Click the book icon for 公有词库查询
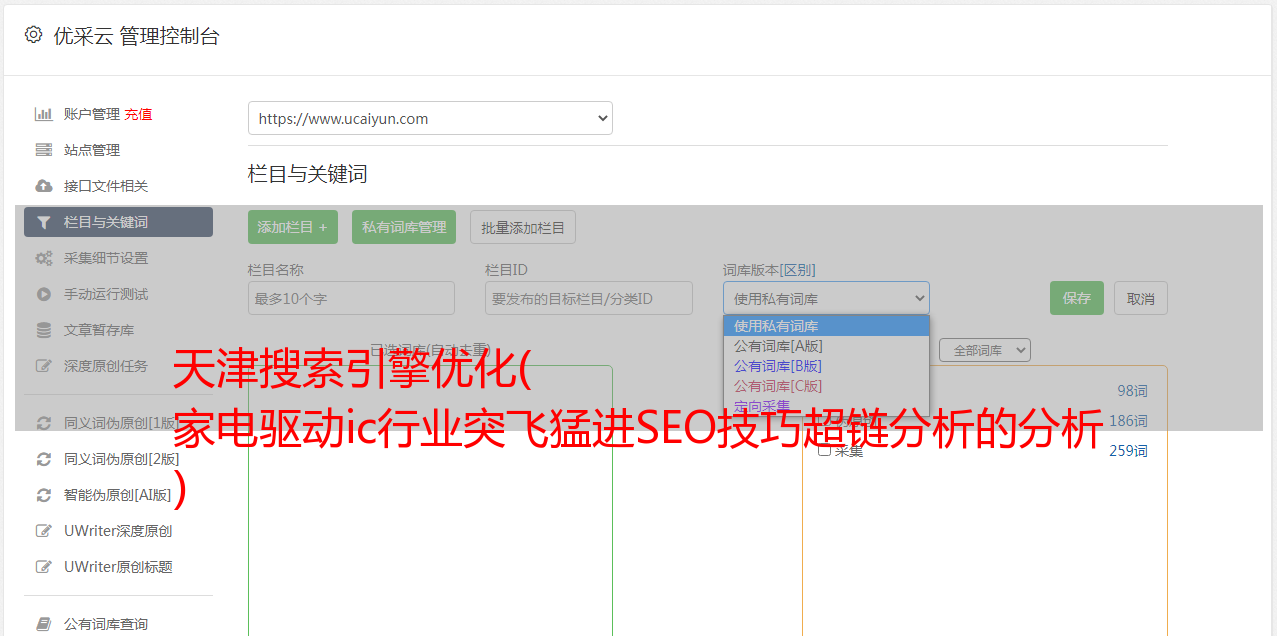Viewport: 1277px width, 636px height. click(x=44, y=624)
